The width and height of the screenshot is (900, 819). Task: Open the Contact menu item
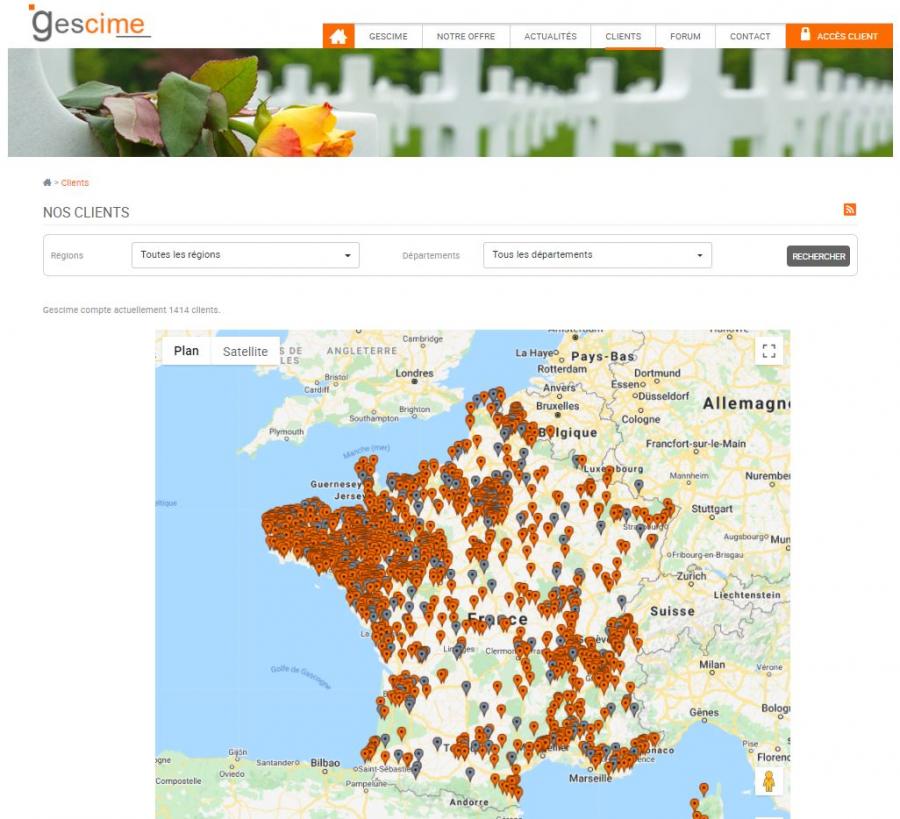[750, 36]
